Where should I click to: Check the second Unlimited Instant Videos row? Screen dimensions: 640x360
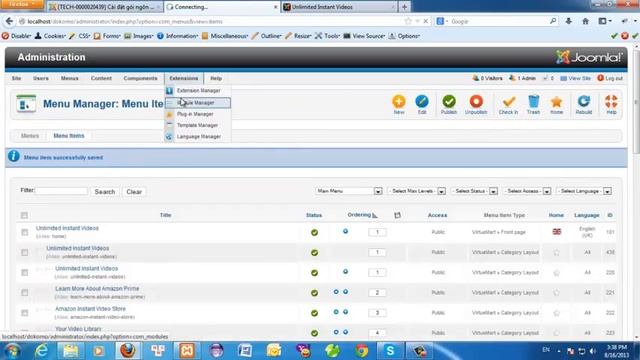click(x=24, y=252)
